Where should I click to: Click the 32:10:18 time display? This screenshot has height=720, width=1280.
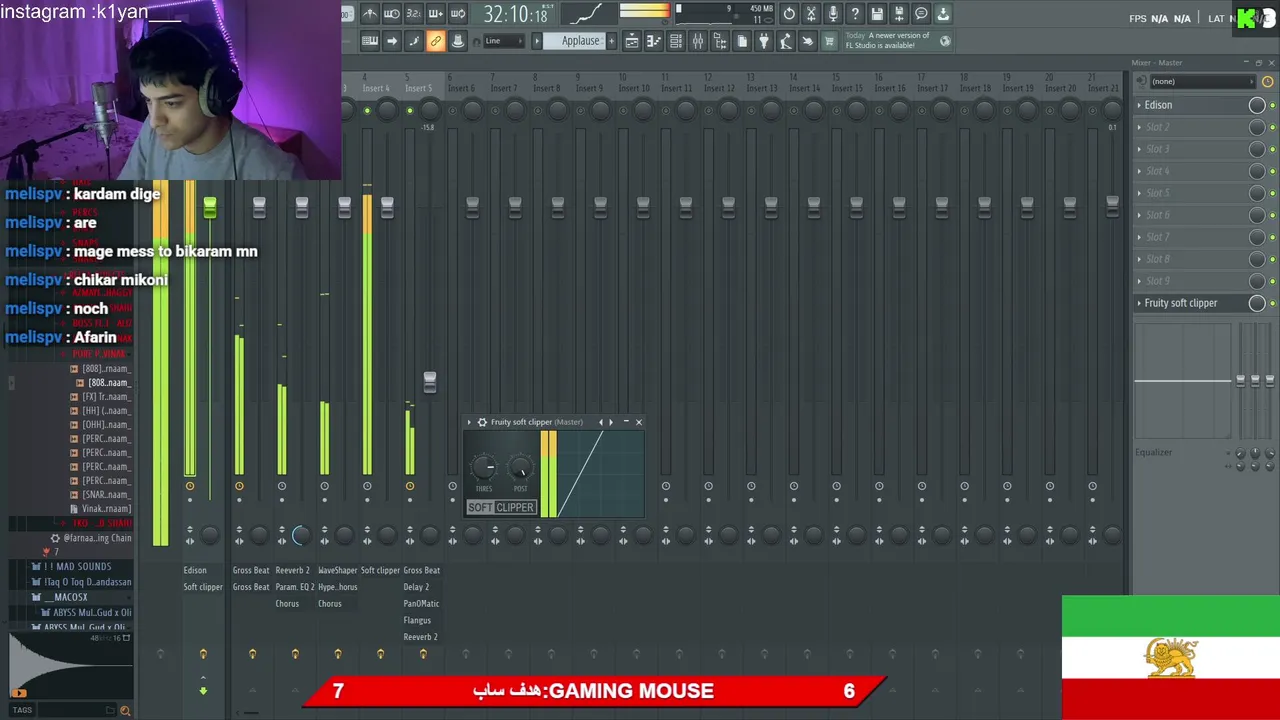517,14
